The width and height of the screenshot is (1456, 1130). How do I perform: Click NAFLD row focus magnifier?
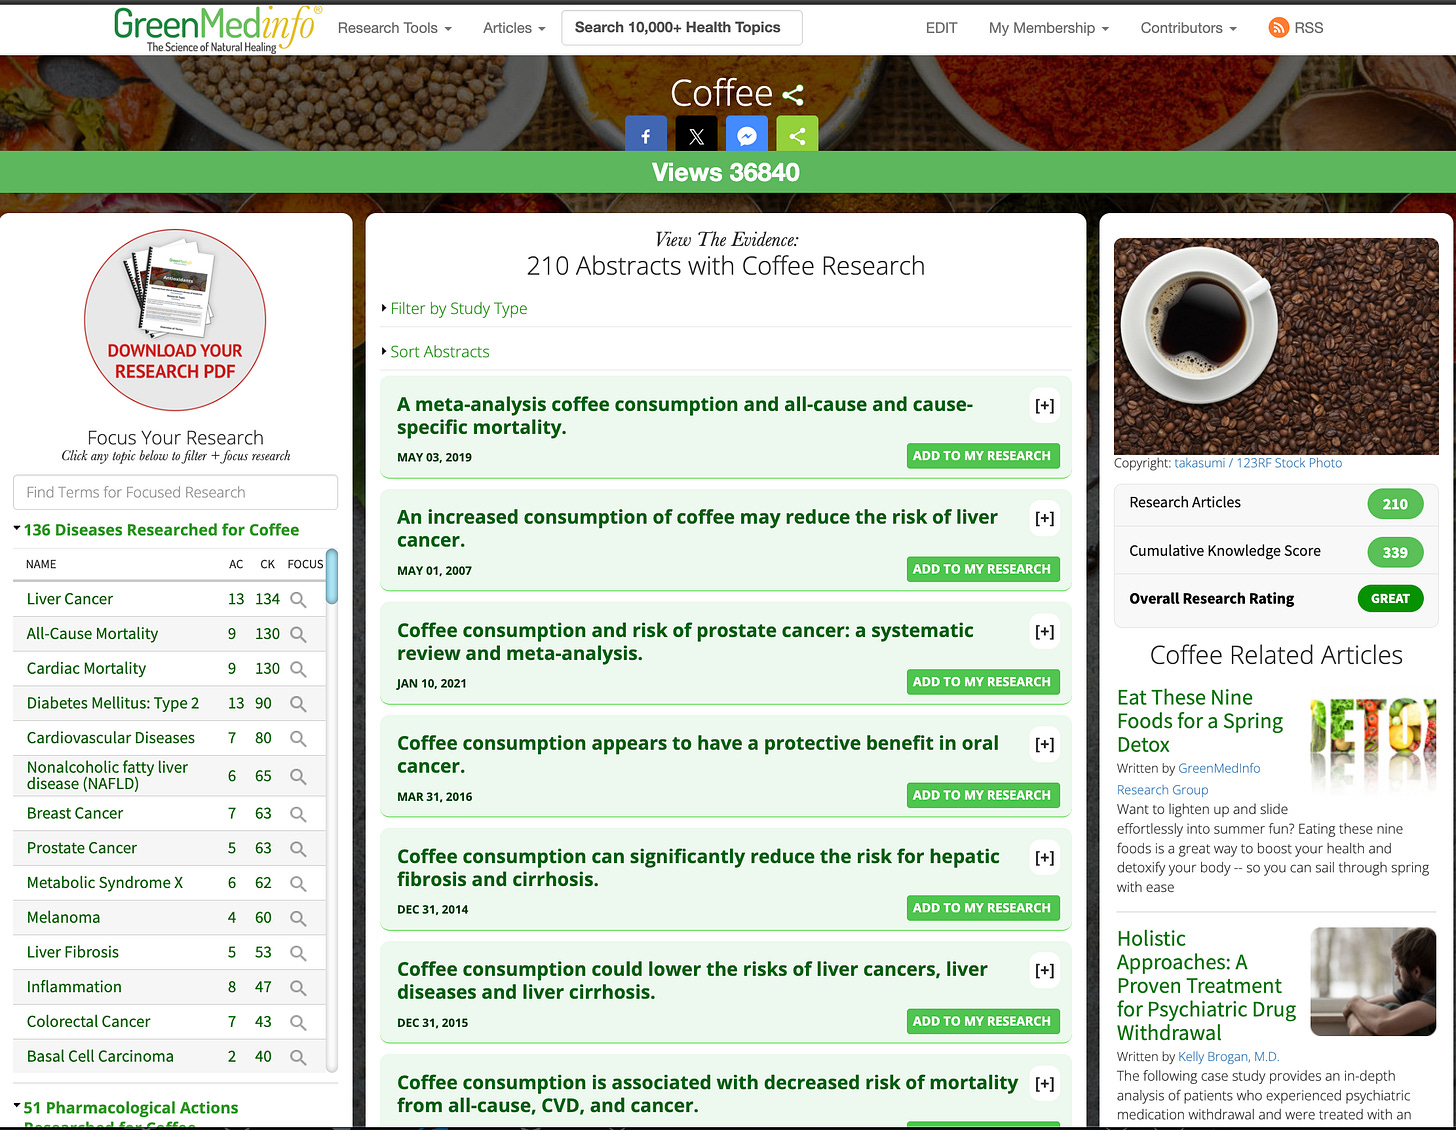click(x=298, y=777)
